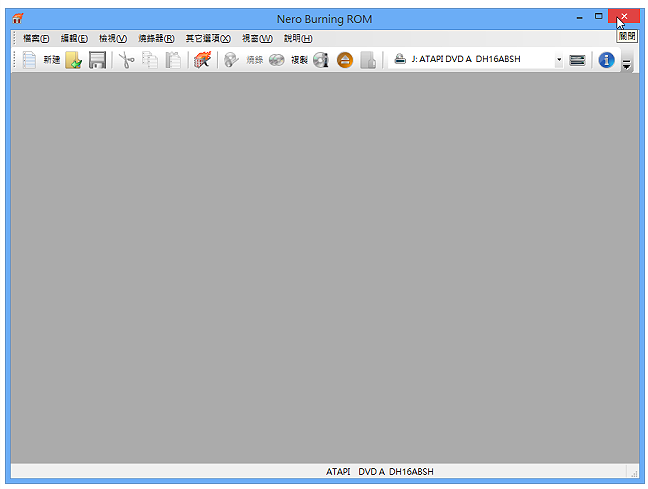Click the 複製 copy label
The height and width of the screenshot is (489, 648).
point(299,60)
